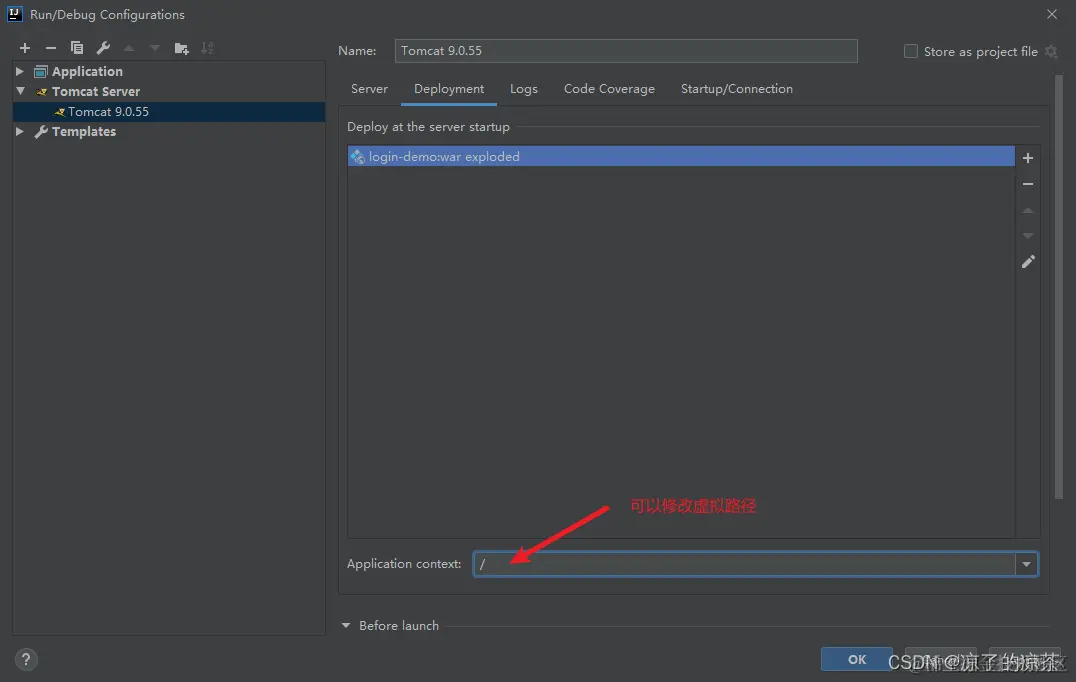
Task: Add a deployment artifact with the plus icon
Action: click(x=1028, y=158)
